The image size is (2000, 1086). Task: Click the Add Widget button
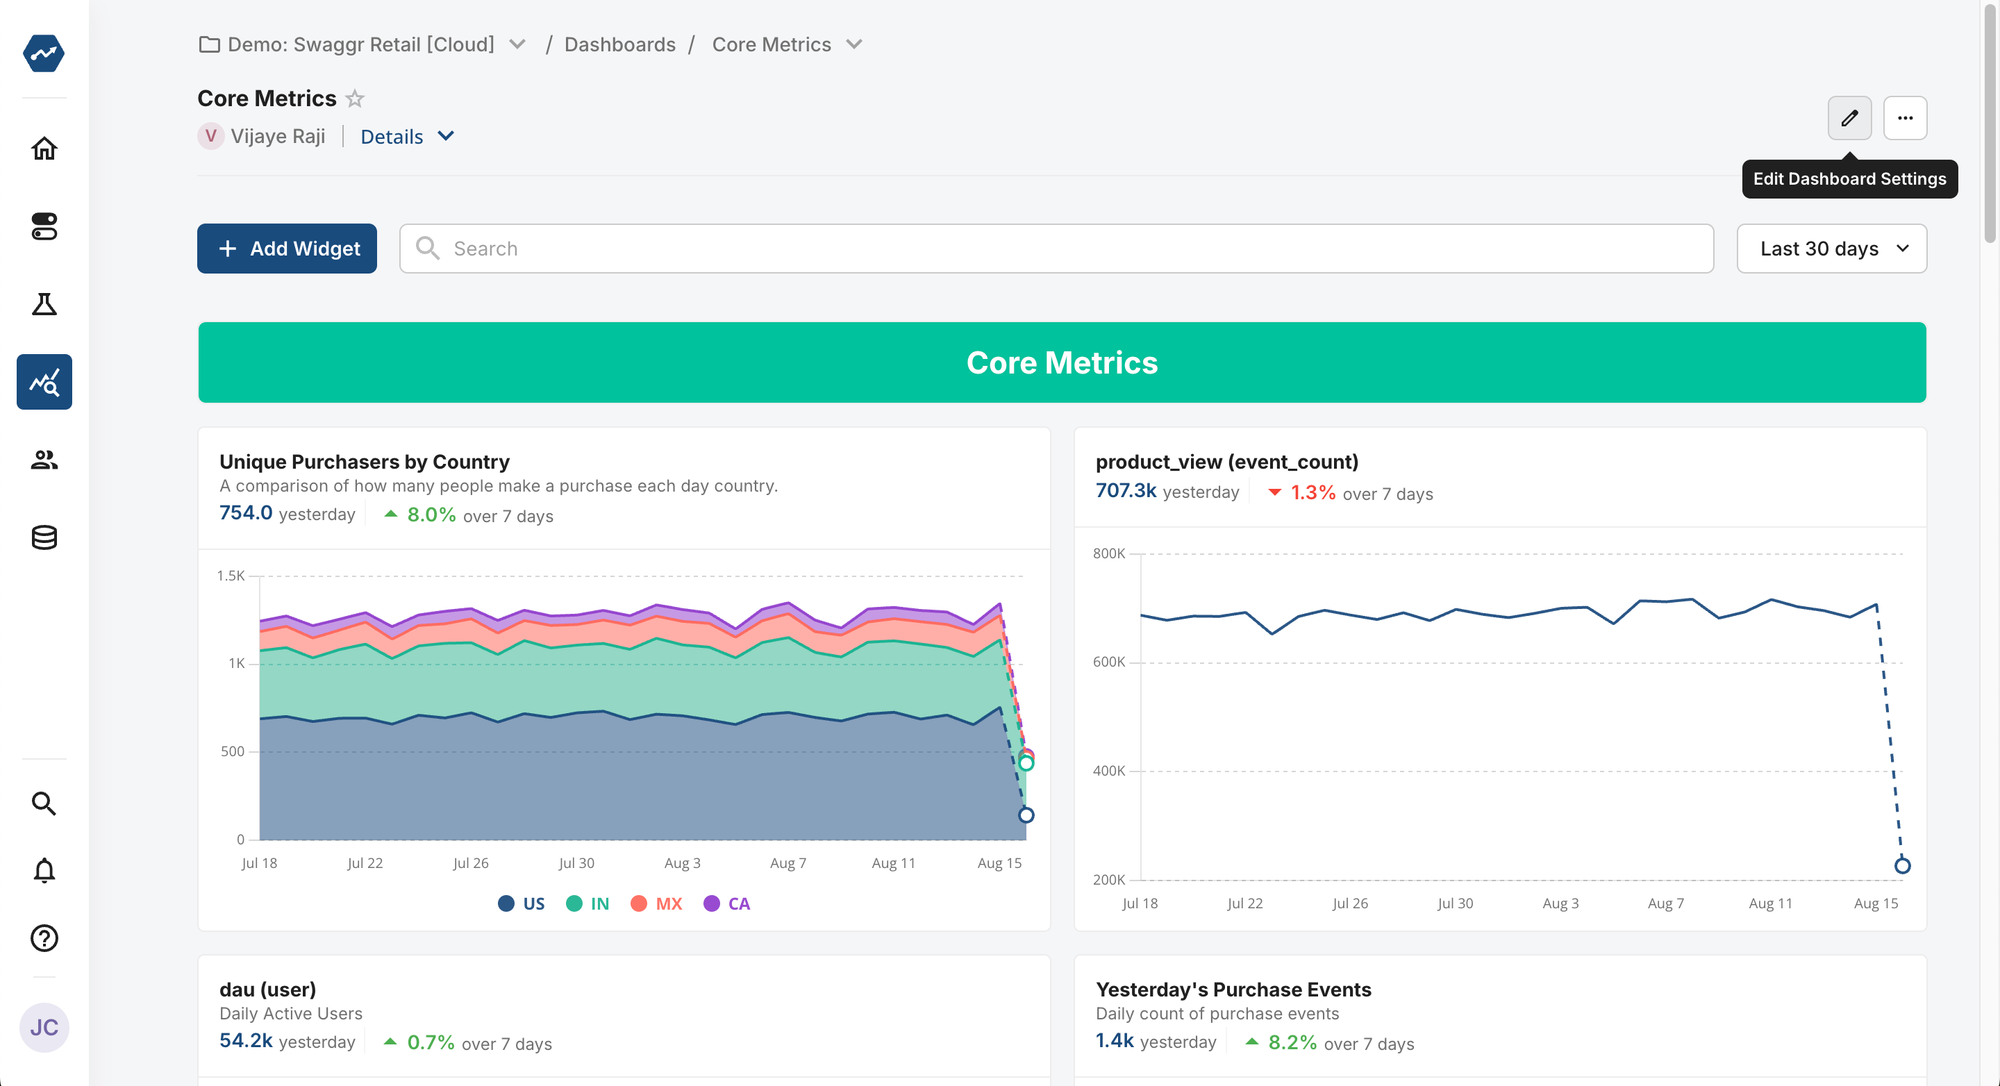pyautogui.click(x=287, y=248)
